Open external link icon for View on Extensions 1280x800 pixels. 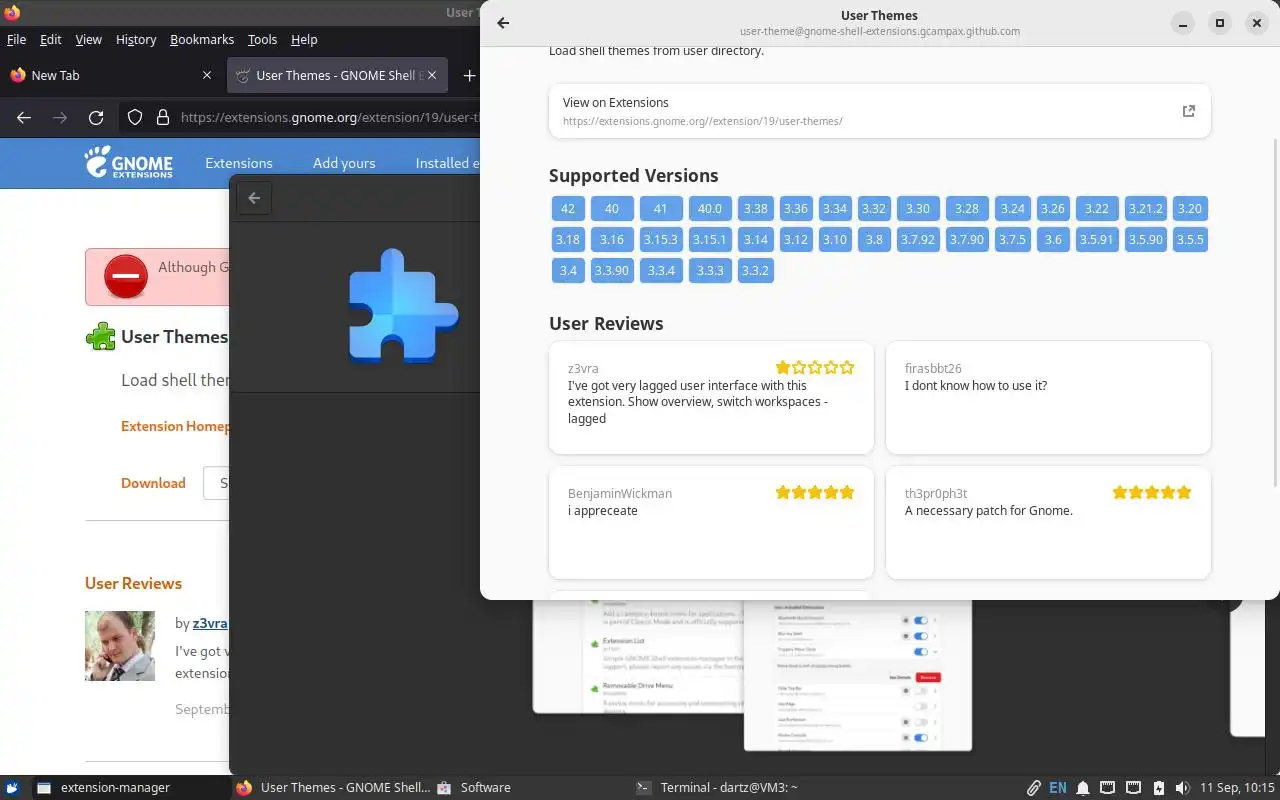1189,111
